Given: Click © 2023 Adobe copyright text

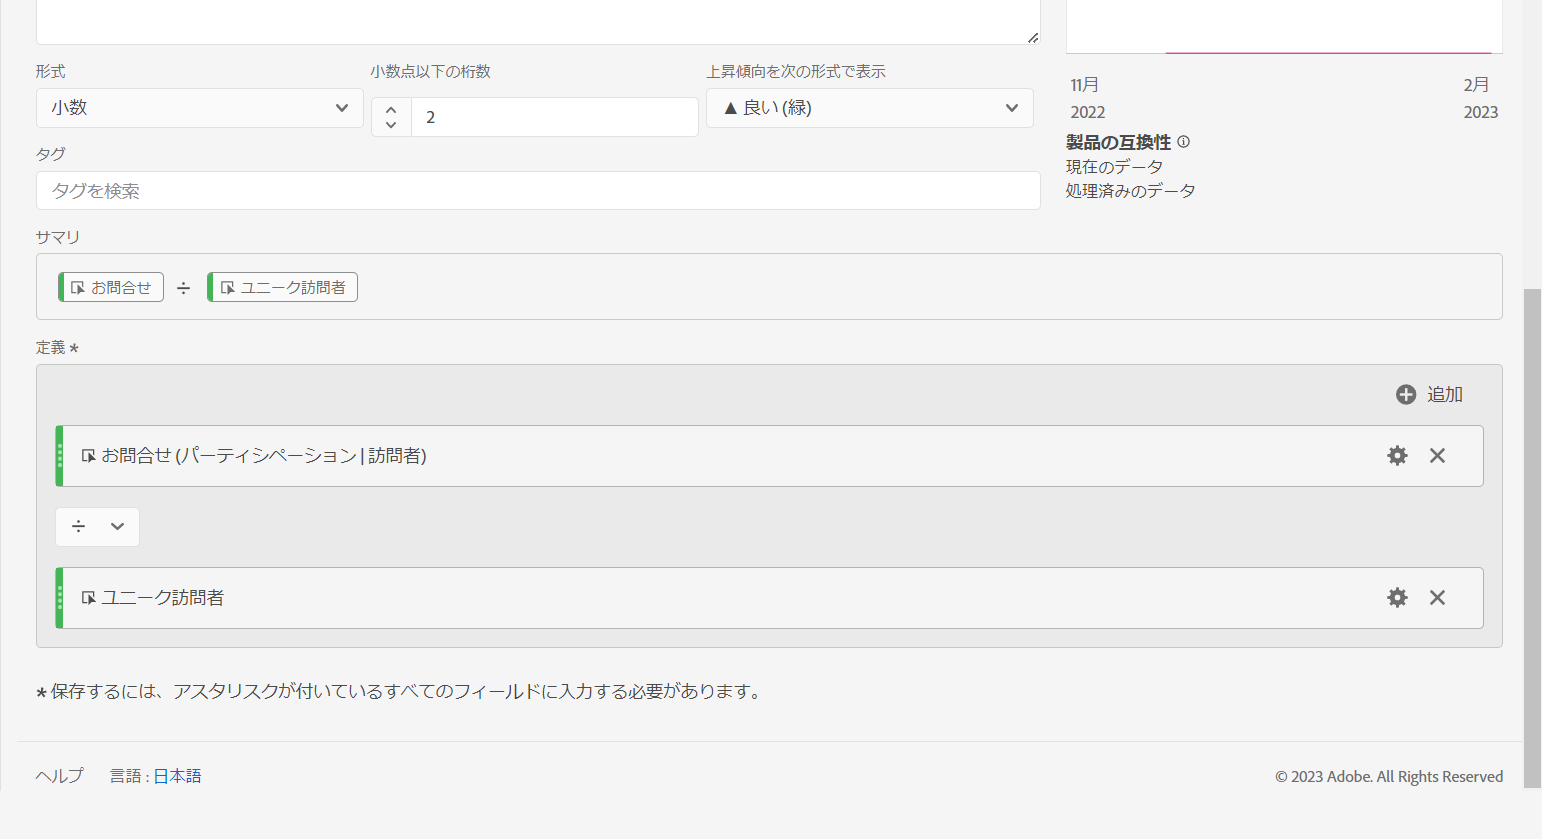Looking at the screenshot, I should coord(1389,777).
